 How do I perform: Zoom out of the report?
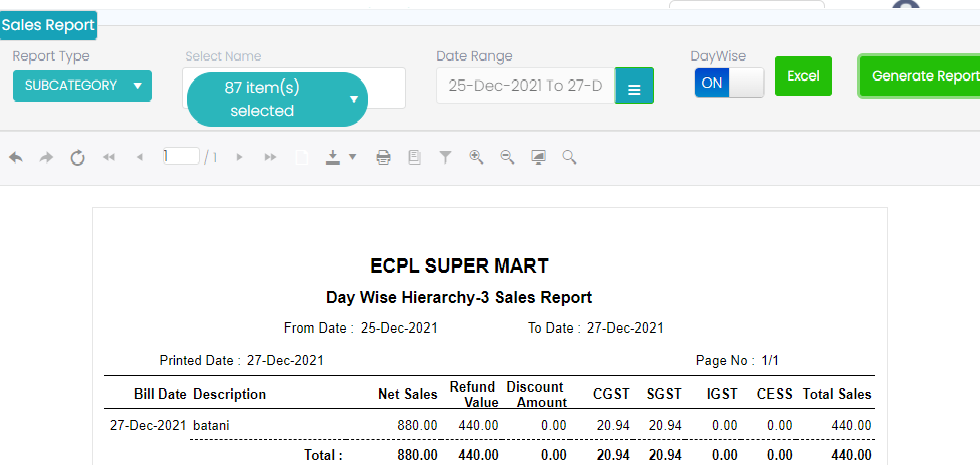pyautogui.click(x=507, y=157)
